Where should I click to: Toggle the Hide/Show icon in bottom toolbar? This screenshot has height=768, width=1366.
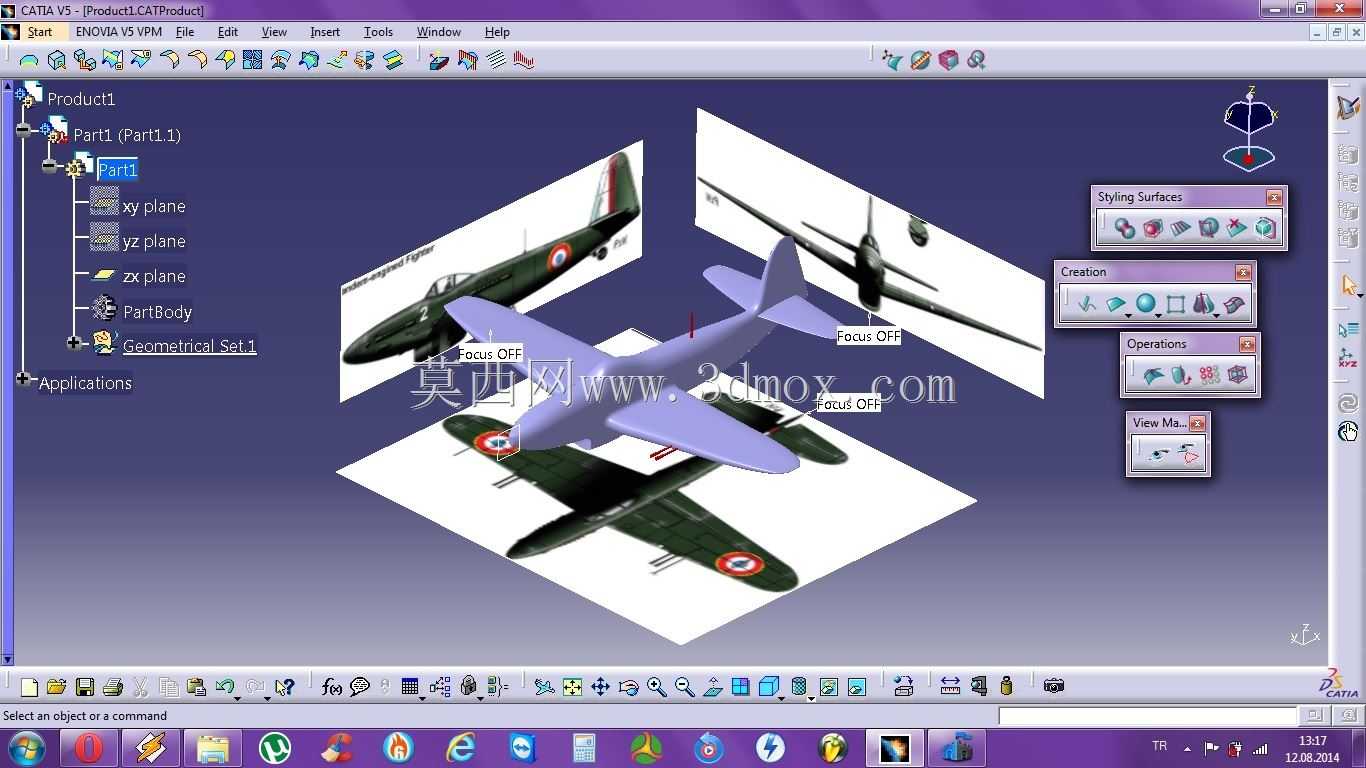tap(828, 686)
